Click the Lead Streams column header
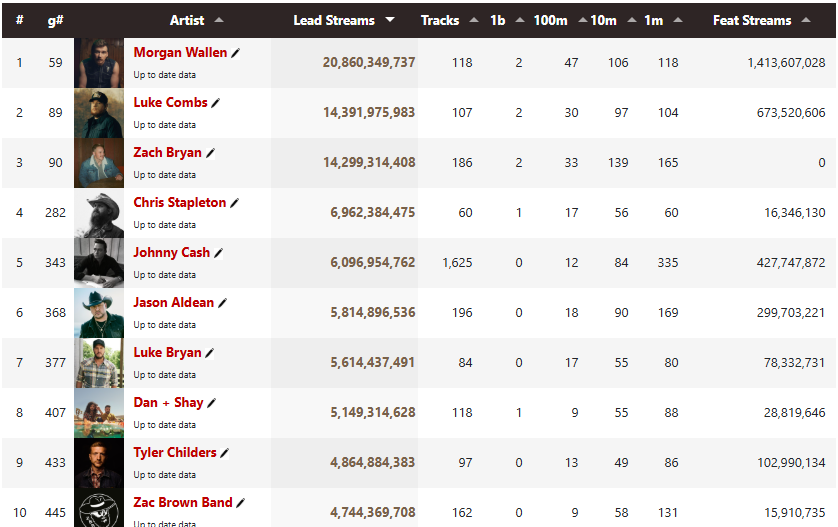Viewport: 838px width, 527px height. [334, 20]
